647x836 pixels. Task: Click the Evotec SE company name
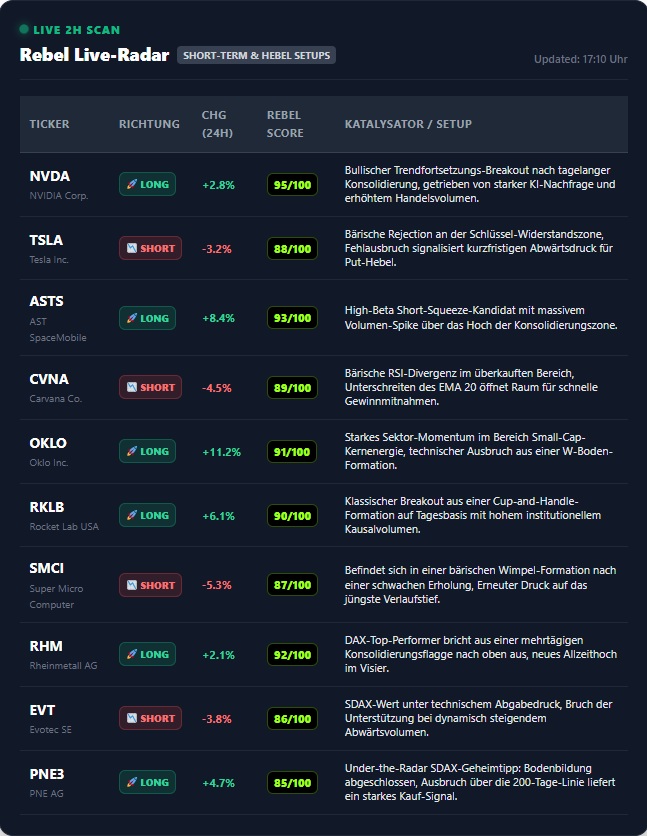[51, 730]
